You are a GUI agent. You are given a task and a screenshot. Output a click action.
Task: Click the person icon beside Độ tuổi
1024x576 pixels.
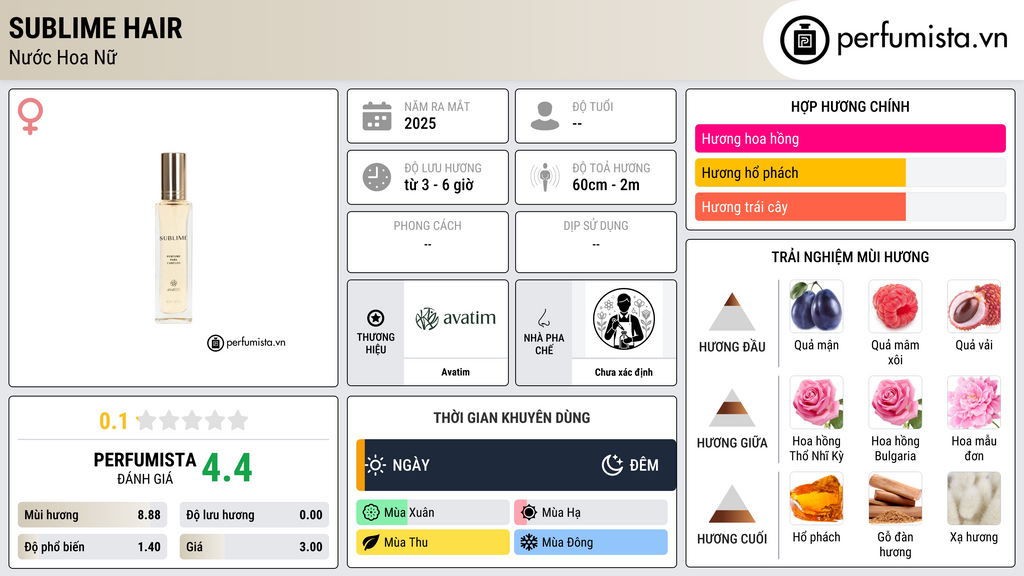(x=545, y=116)
